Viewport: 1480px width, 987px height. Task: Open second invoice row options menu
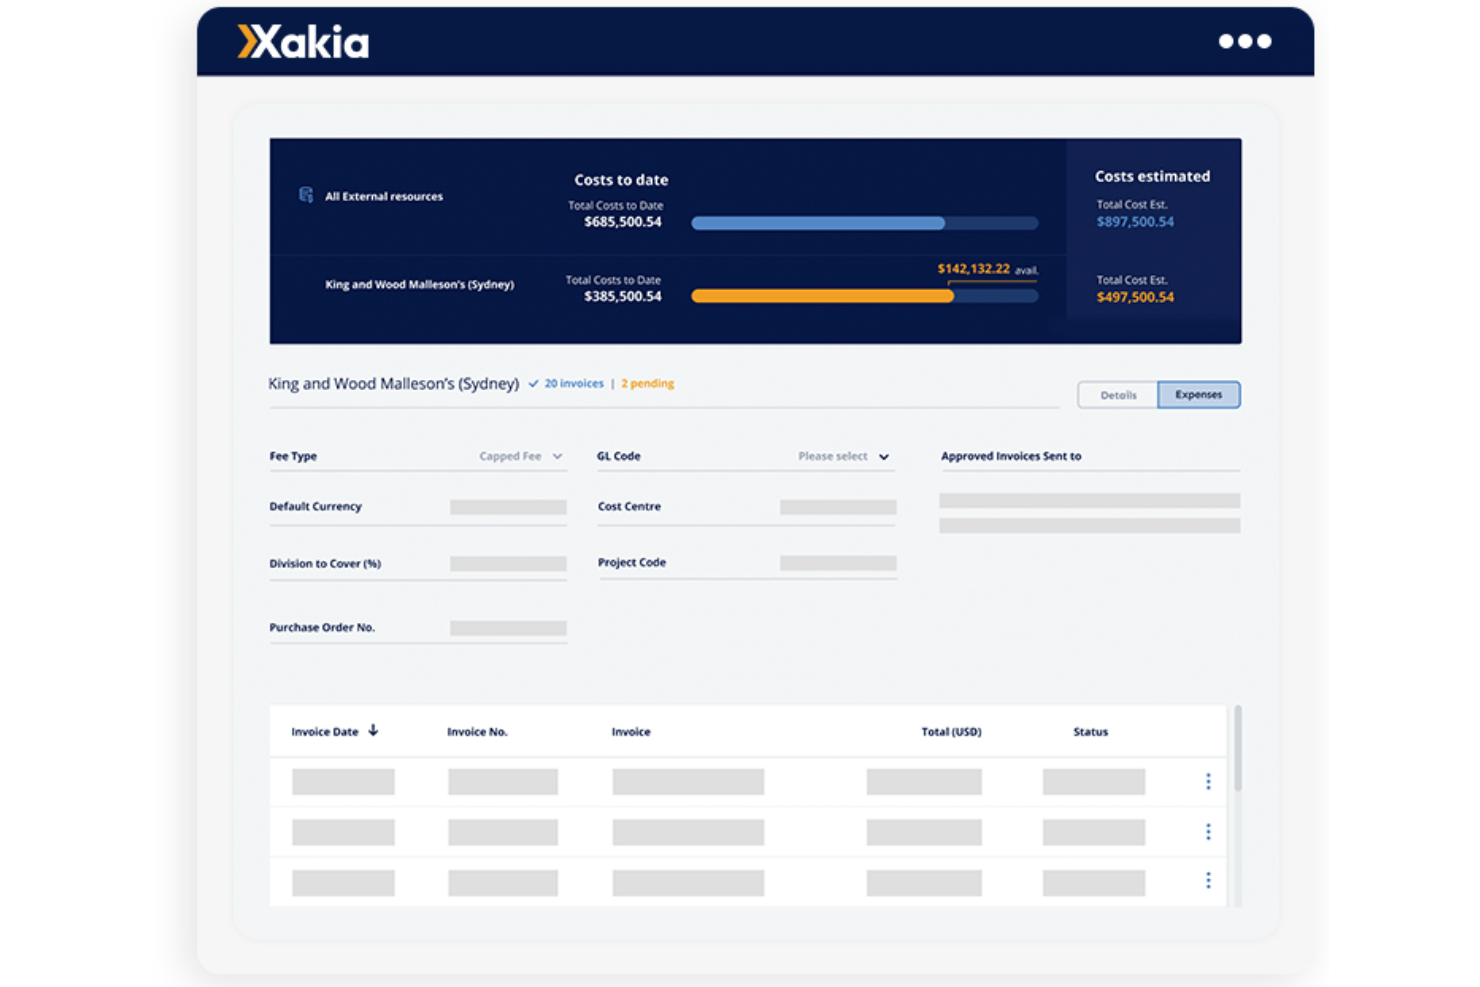click(x=1208, y=832)
